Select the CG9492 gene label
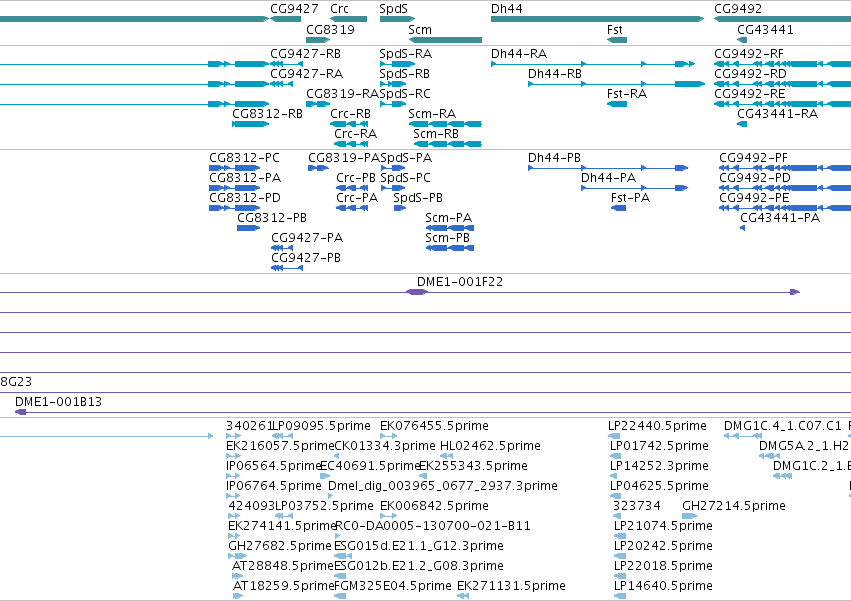The height and width of the screenshot is (601, 851). 738,9
